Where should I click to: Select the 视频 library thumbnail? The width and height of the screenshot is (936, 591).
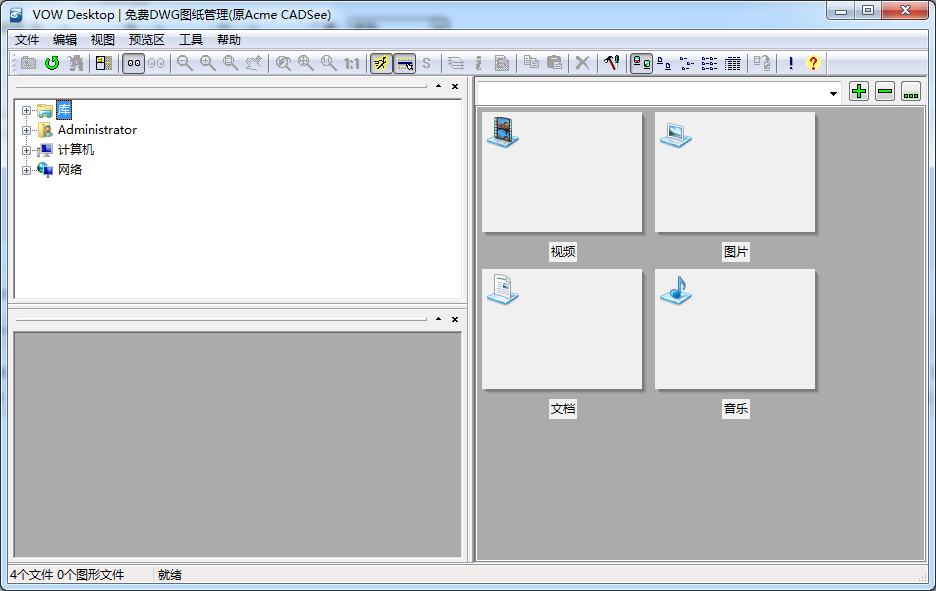pyautogui.click(x=562, y=172)
